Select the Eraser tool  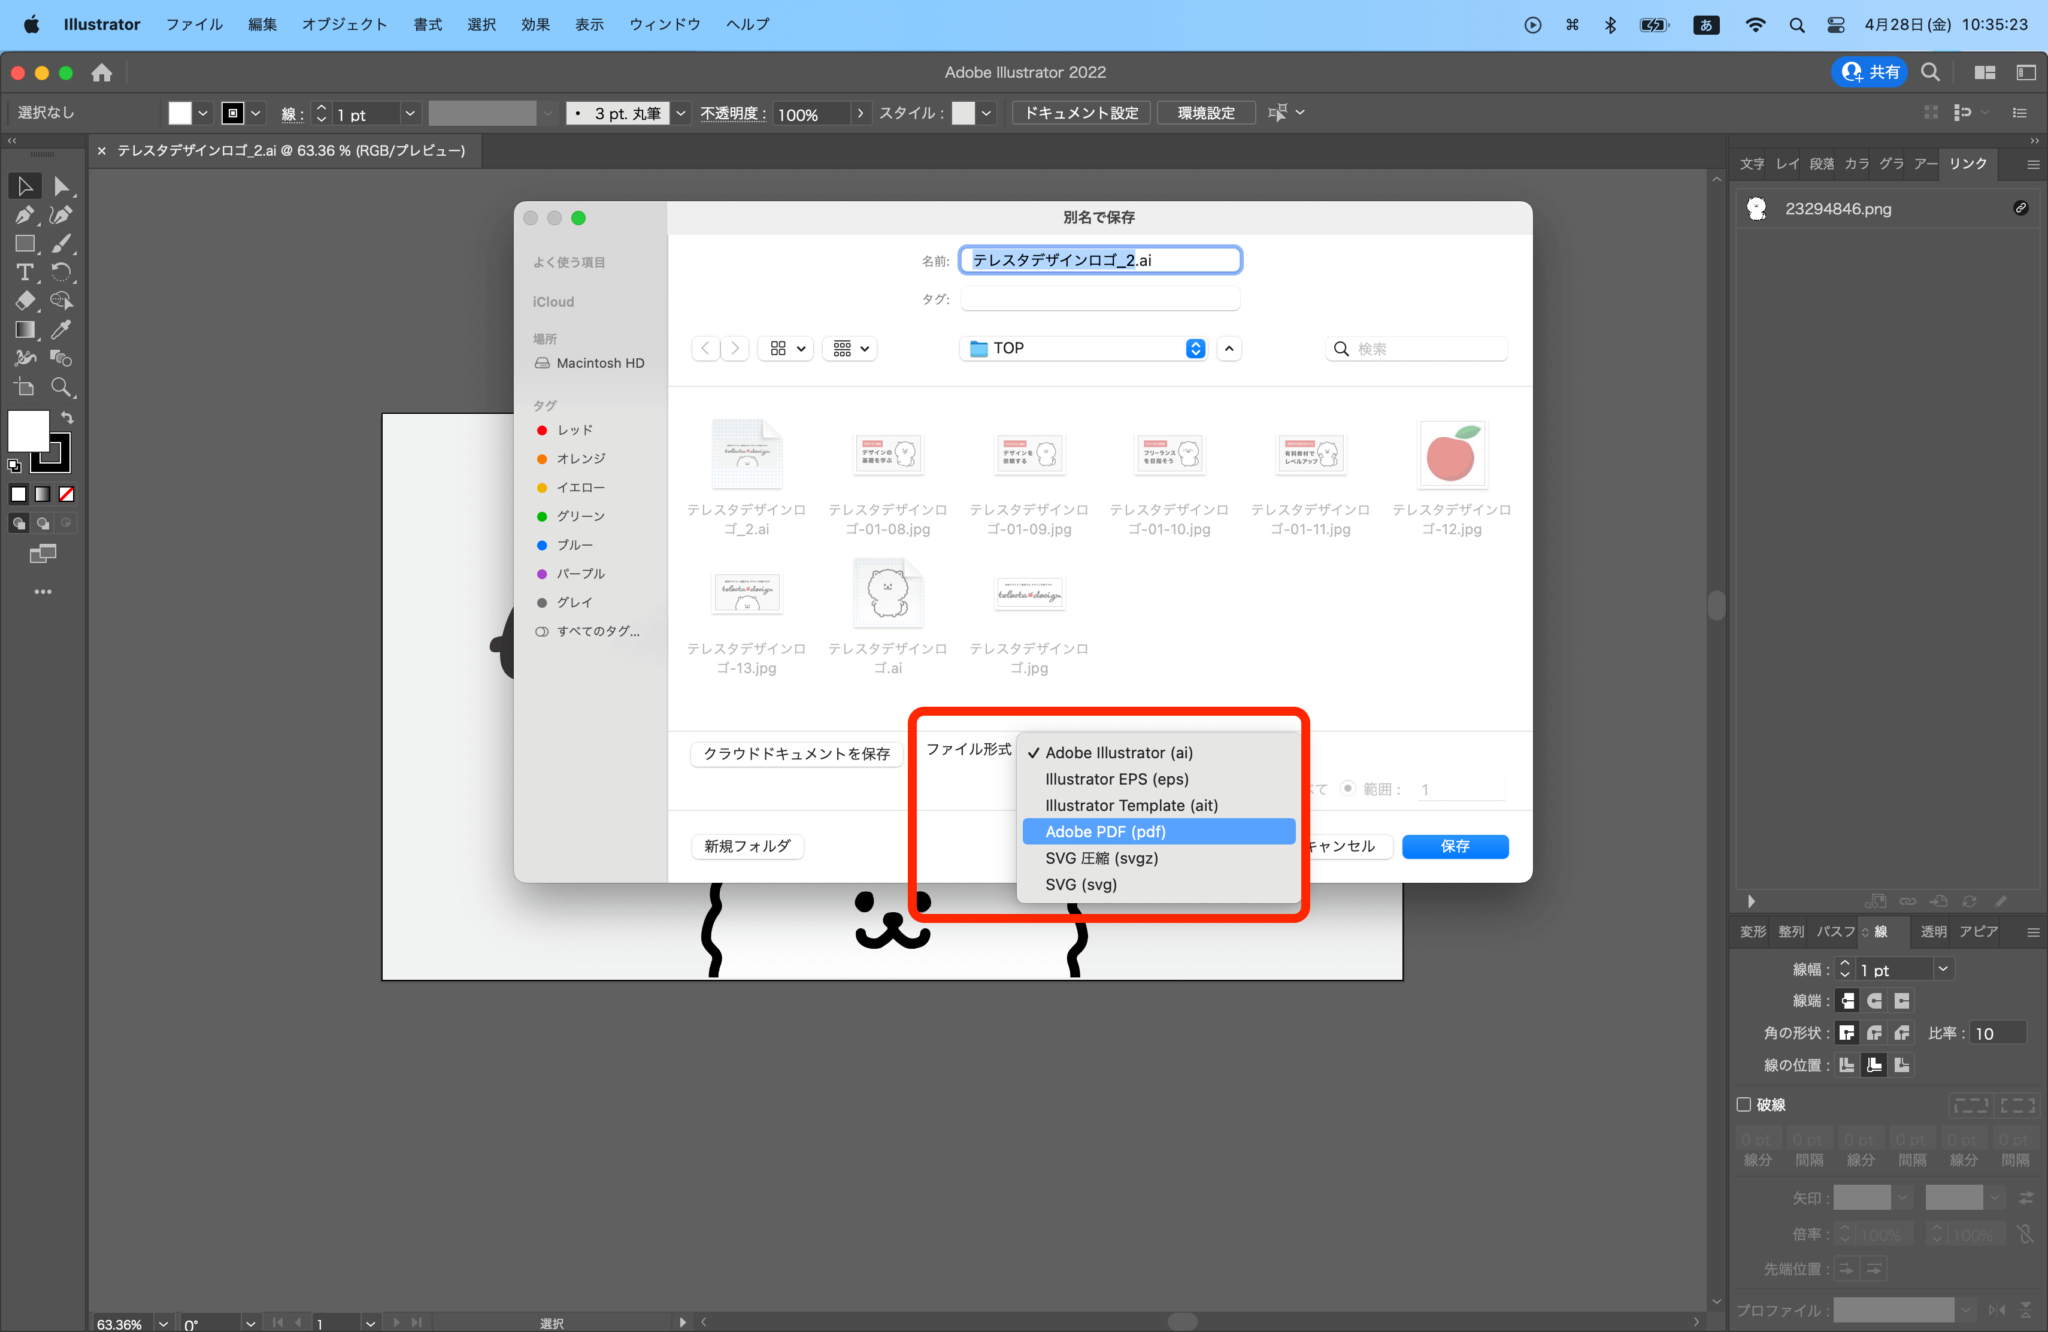25,300
